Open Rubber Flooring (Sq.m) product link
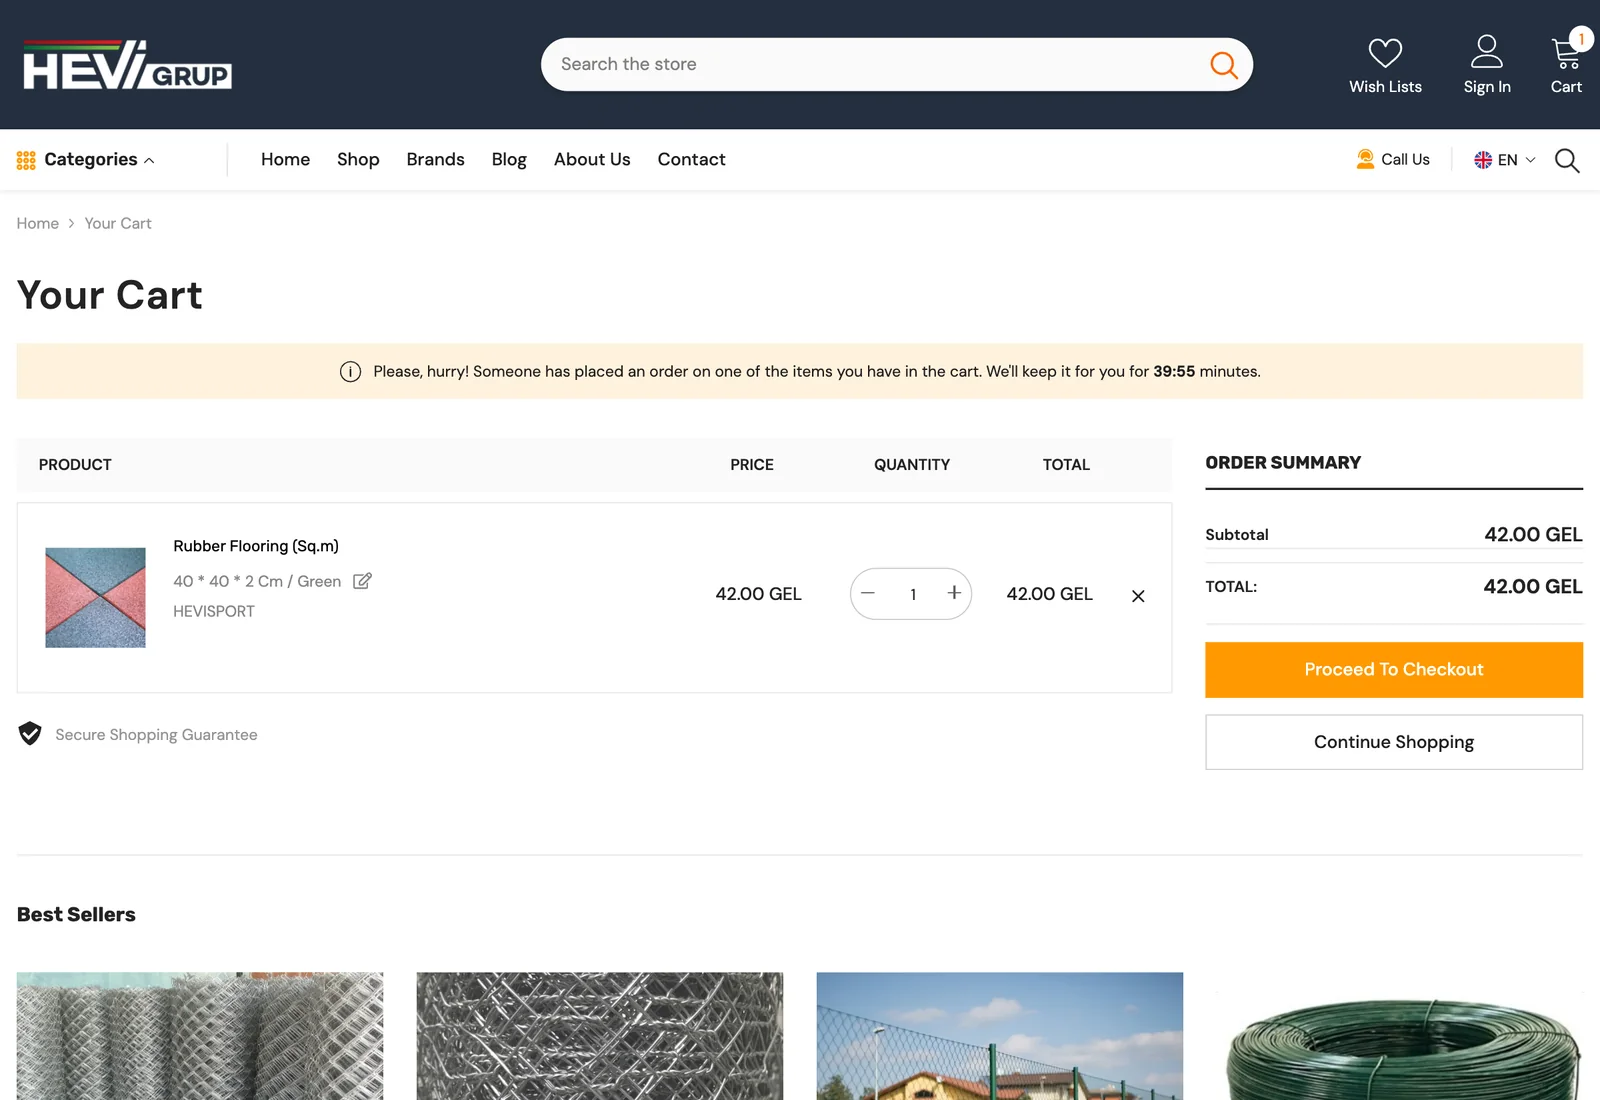 coord(256,546)
